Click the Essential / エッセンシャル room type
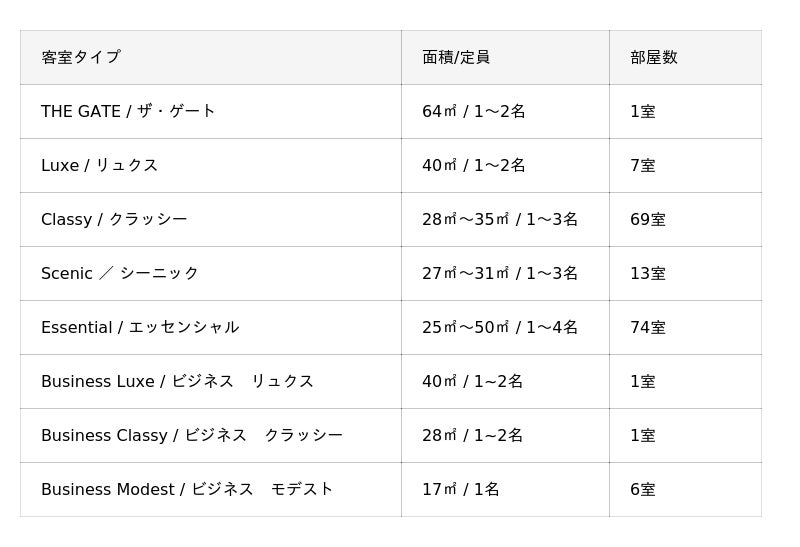The image size is (800, 547). click(140, 327)
